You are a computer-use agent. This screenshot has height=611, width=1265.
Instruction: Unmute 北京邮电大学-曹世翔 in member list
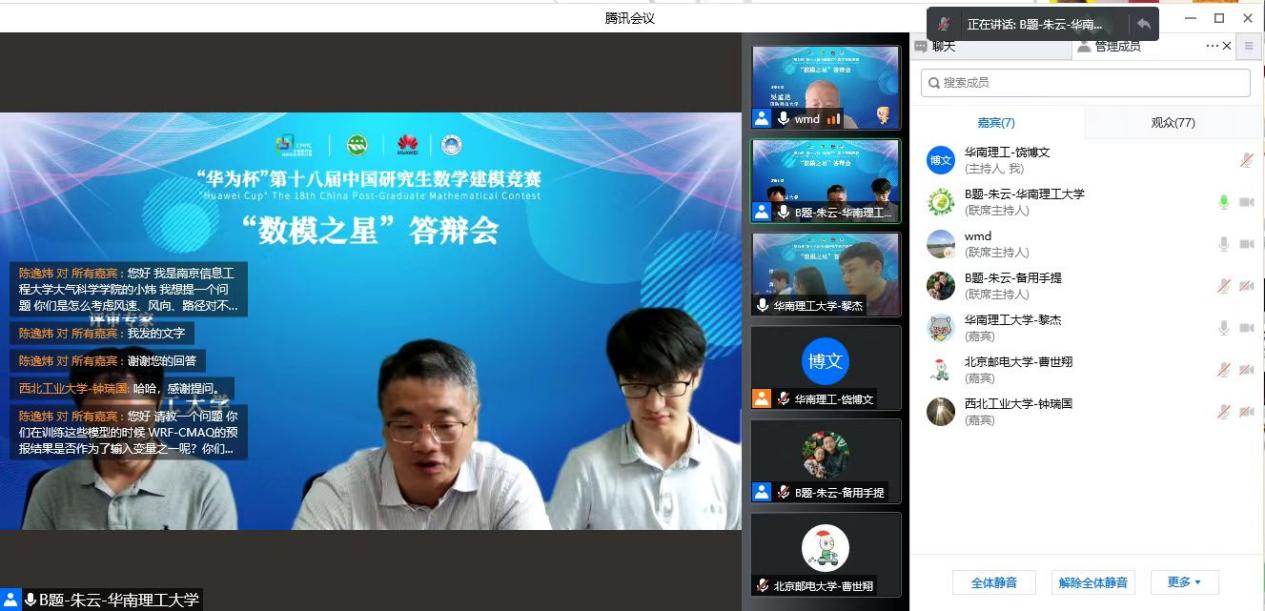1222,370
